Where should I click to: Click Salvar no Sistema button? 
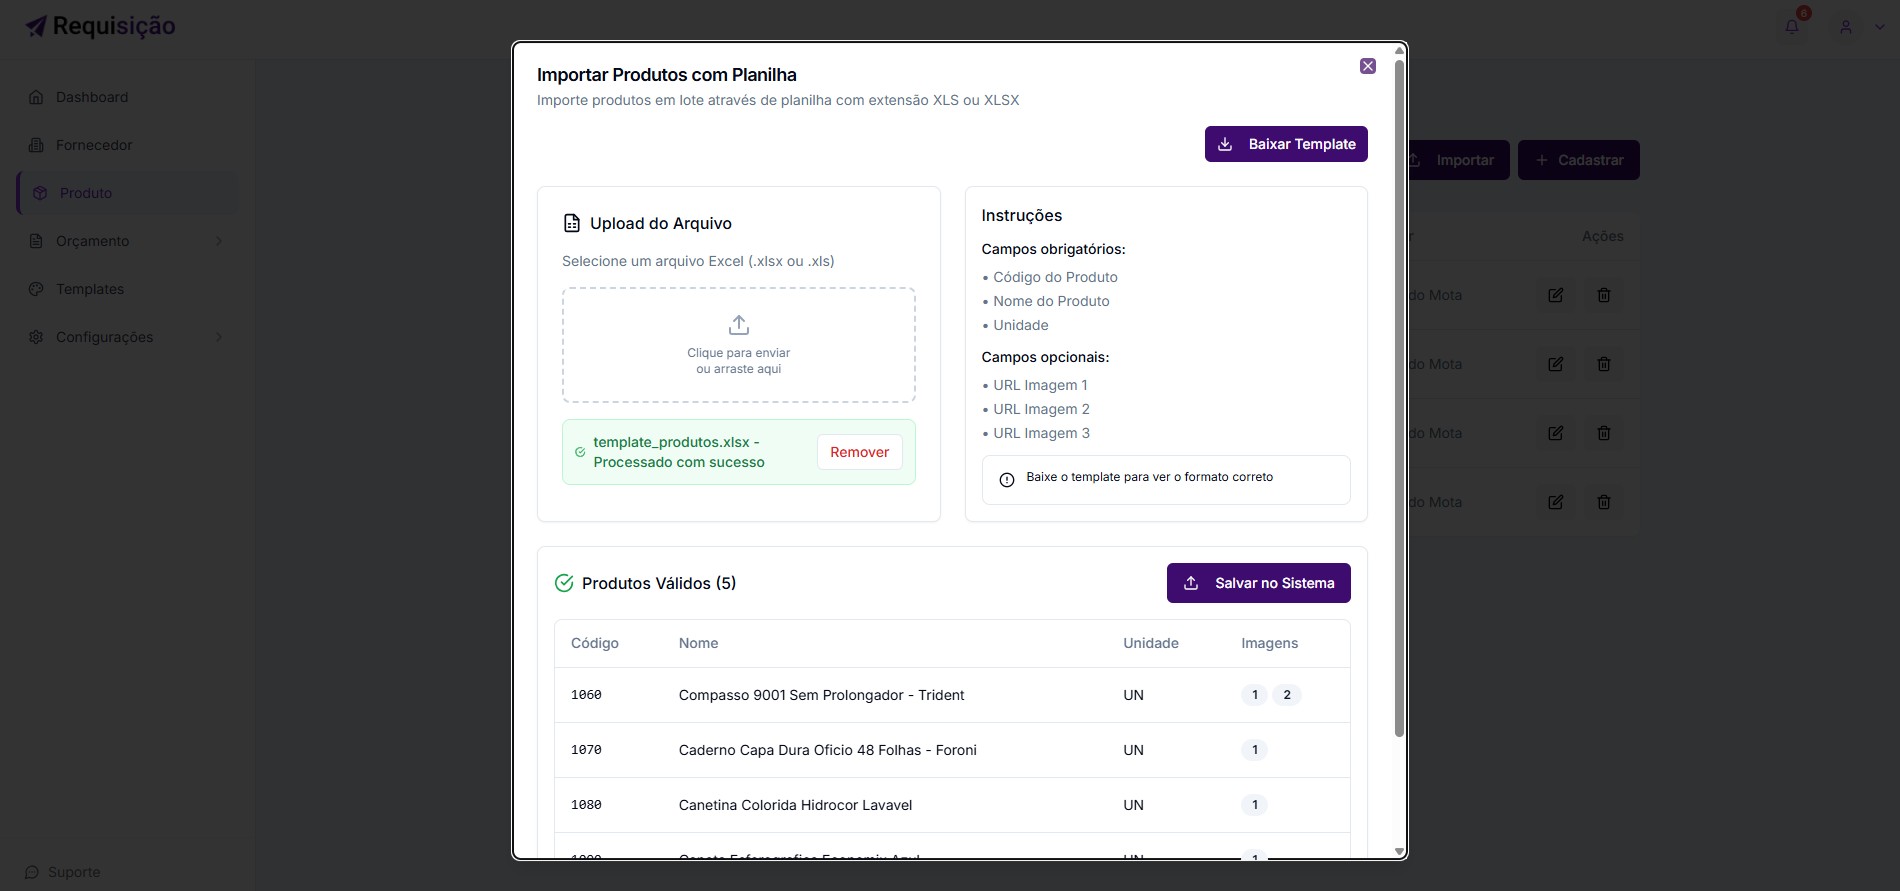(x=1258, y=583)
